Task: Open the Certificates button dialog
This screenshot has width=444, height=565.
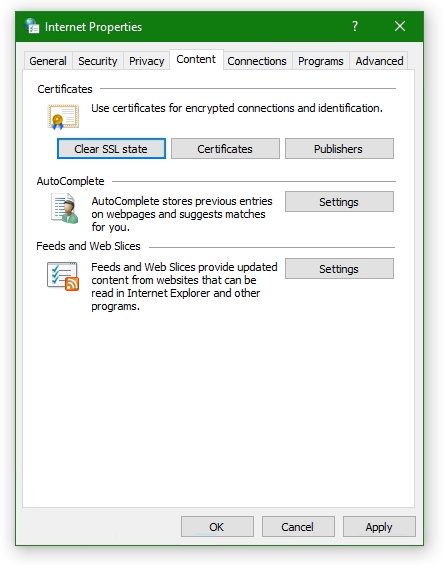Action: [x=225, y=148]
